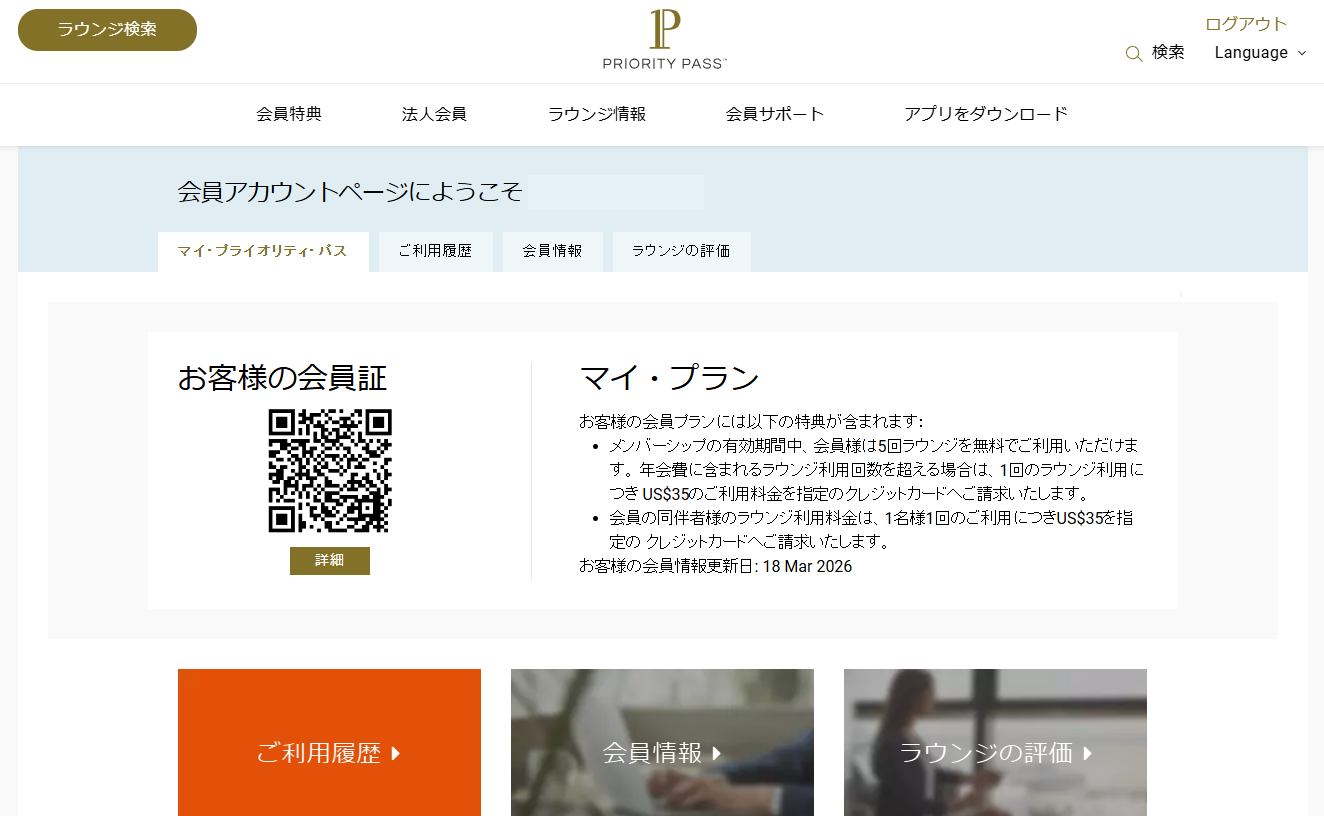This screenshot has width=1324, height=816.
Task: Open the Language dropdown
Action: tap(1260, 53)
